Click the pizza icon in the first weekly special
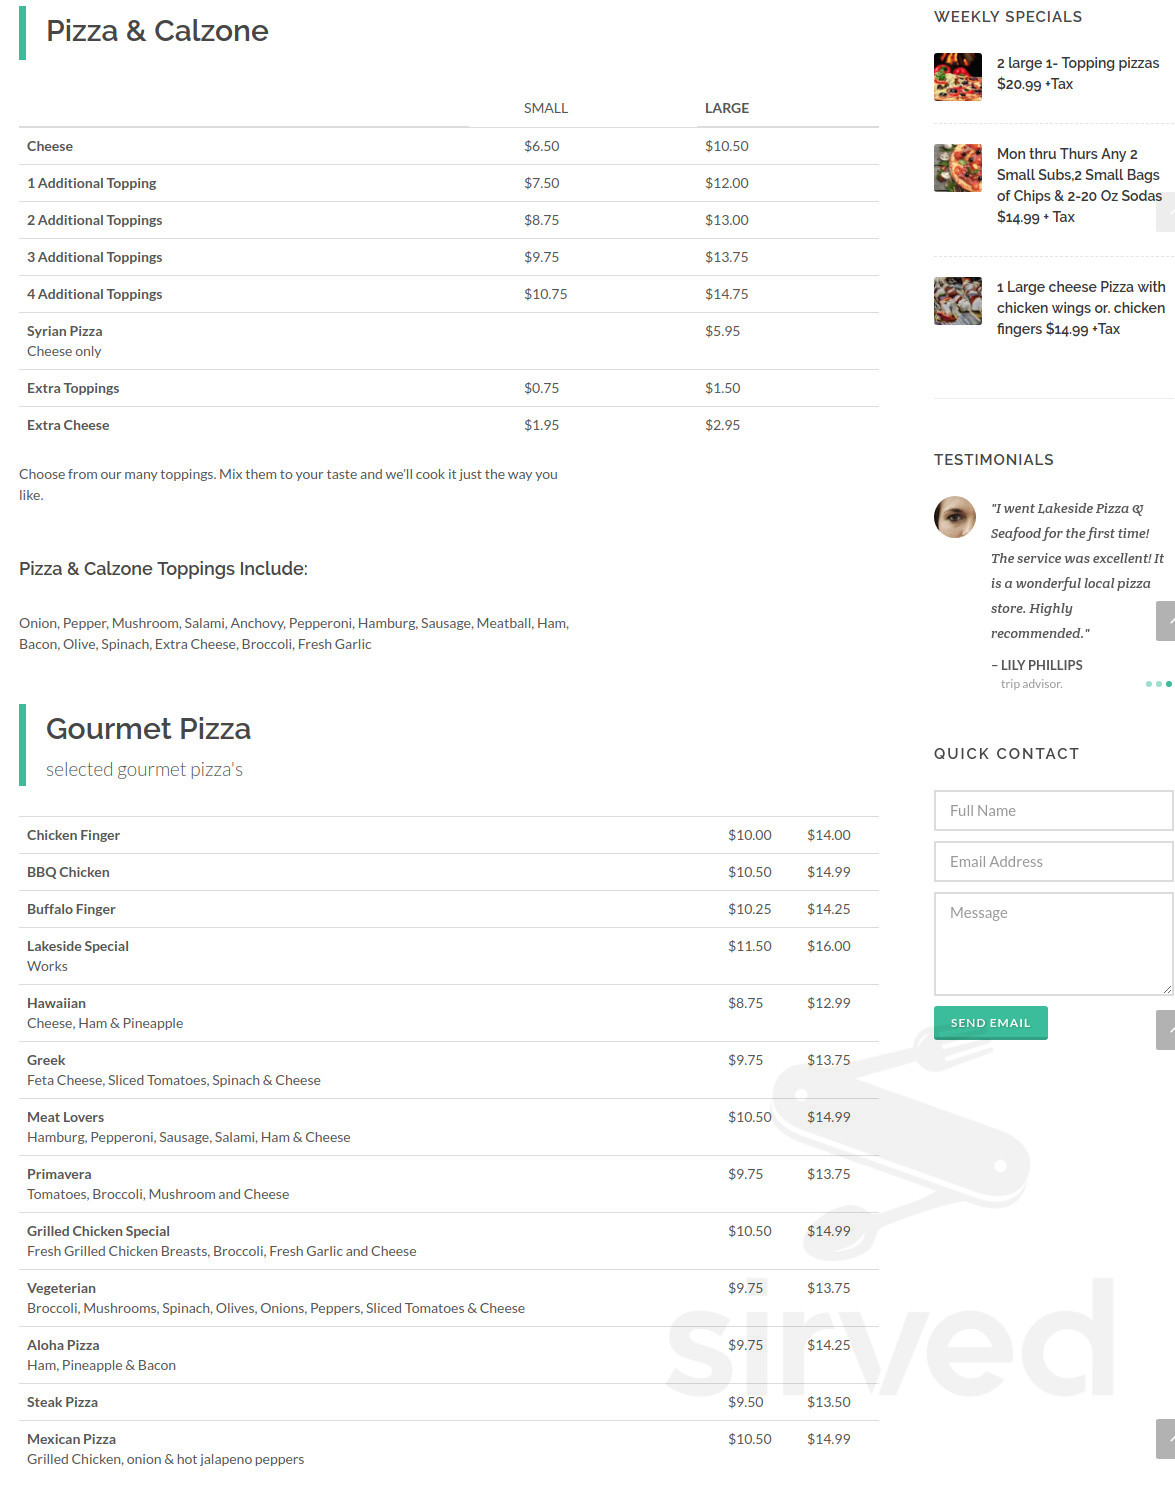The width and height of the screenshot is (1175, 1489). [x=957, y=77]
